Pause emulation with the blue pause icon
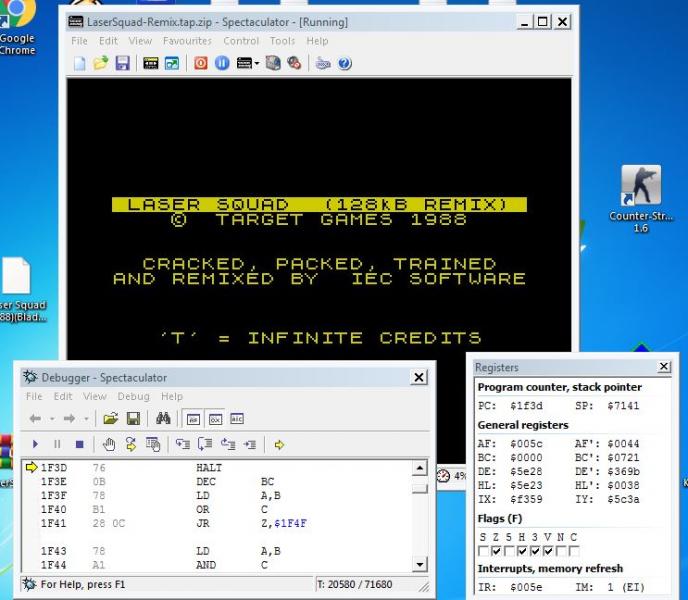This screenshot has height=600, width=688. (x=221, y=63)
